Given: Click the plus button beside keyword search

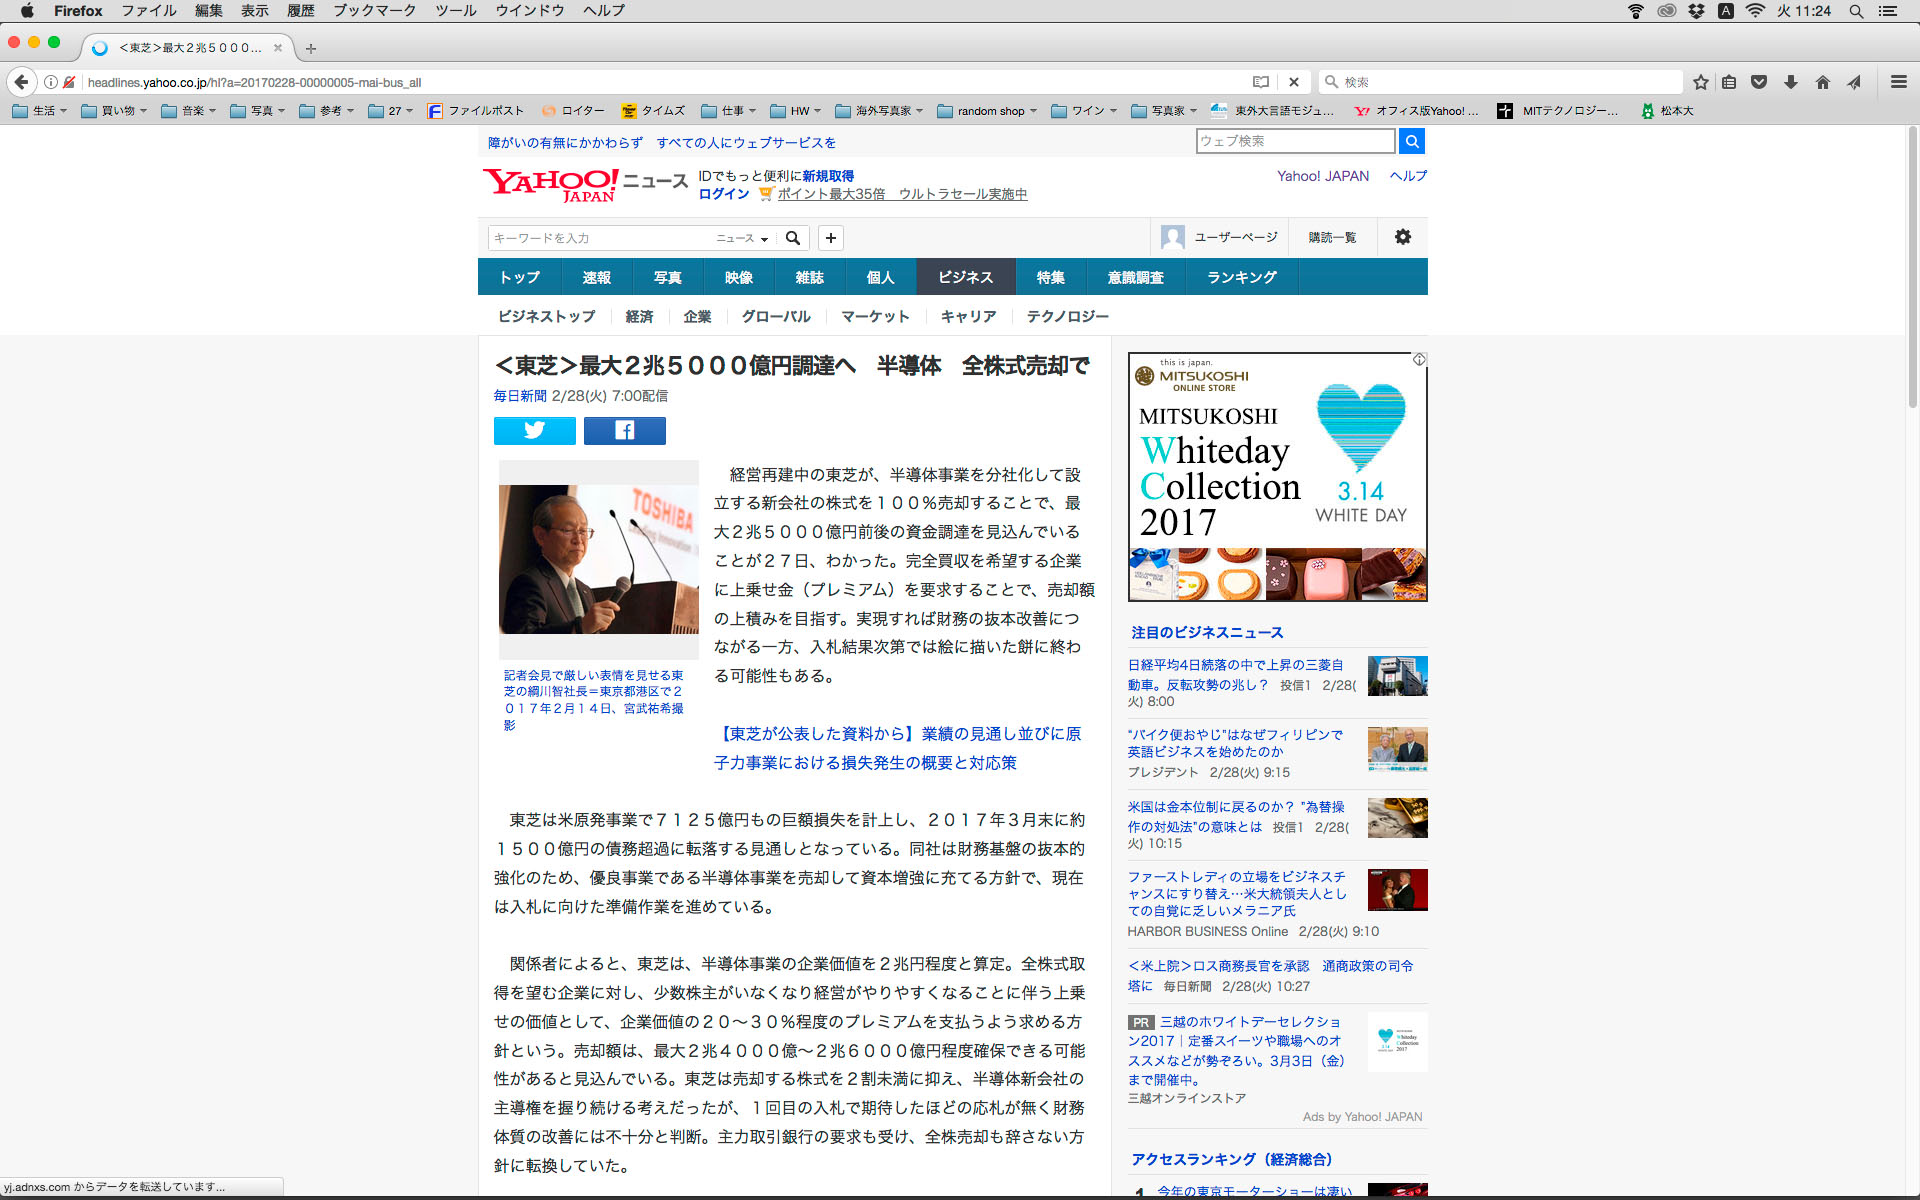Looking at the screenshot, I should (x=830, y=238).
